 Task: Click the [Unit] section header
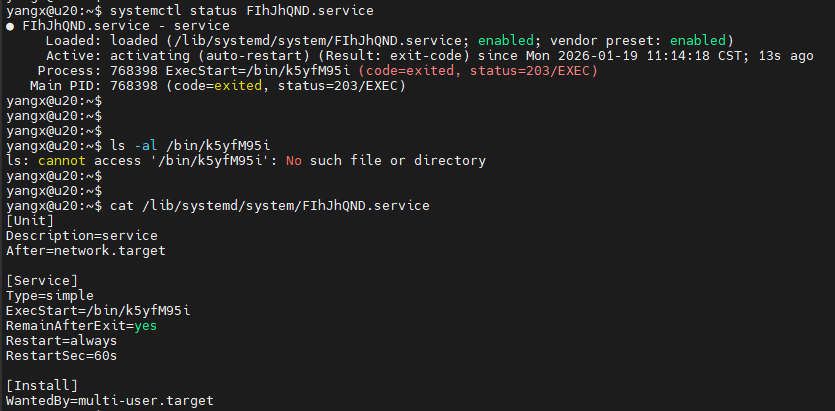point(30,220)
